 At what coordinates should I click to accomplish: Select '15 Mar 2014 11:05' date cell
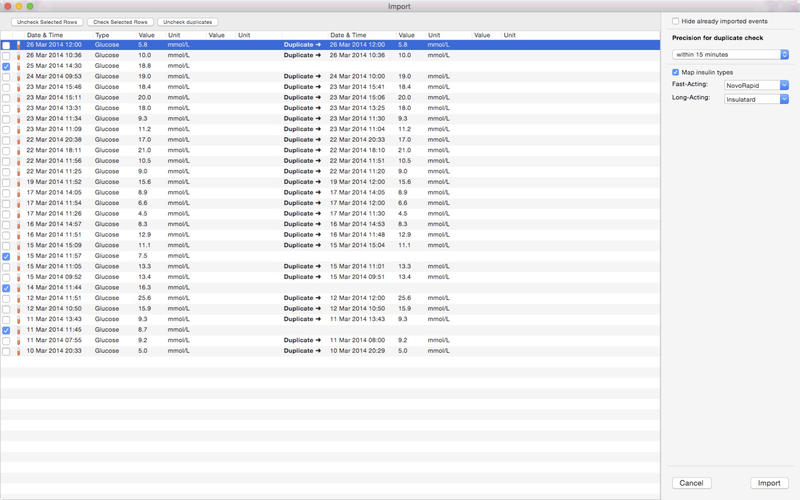point(54,266)
